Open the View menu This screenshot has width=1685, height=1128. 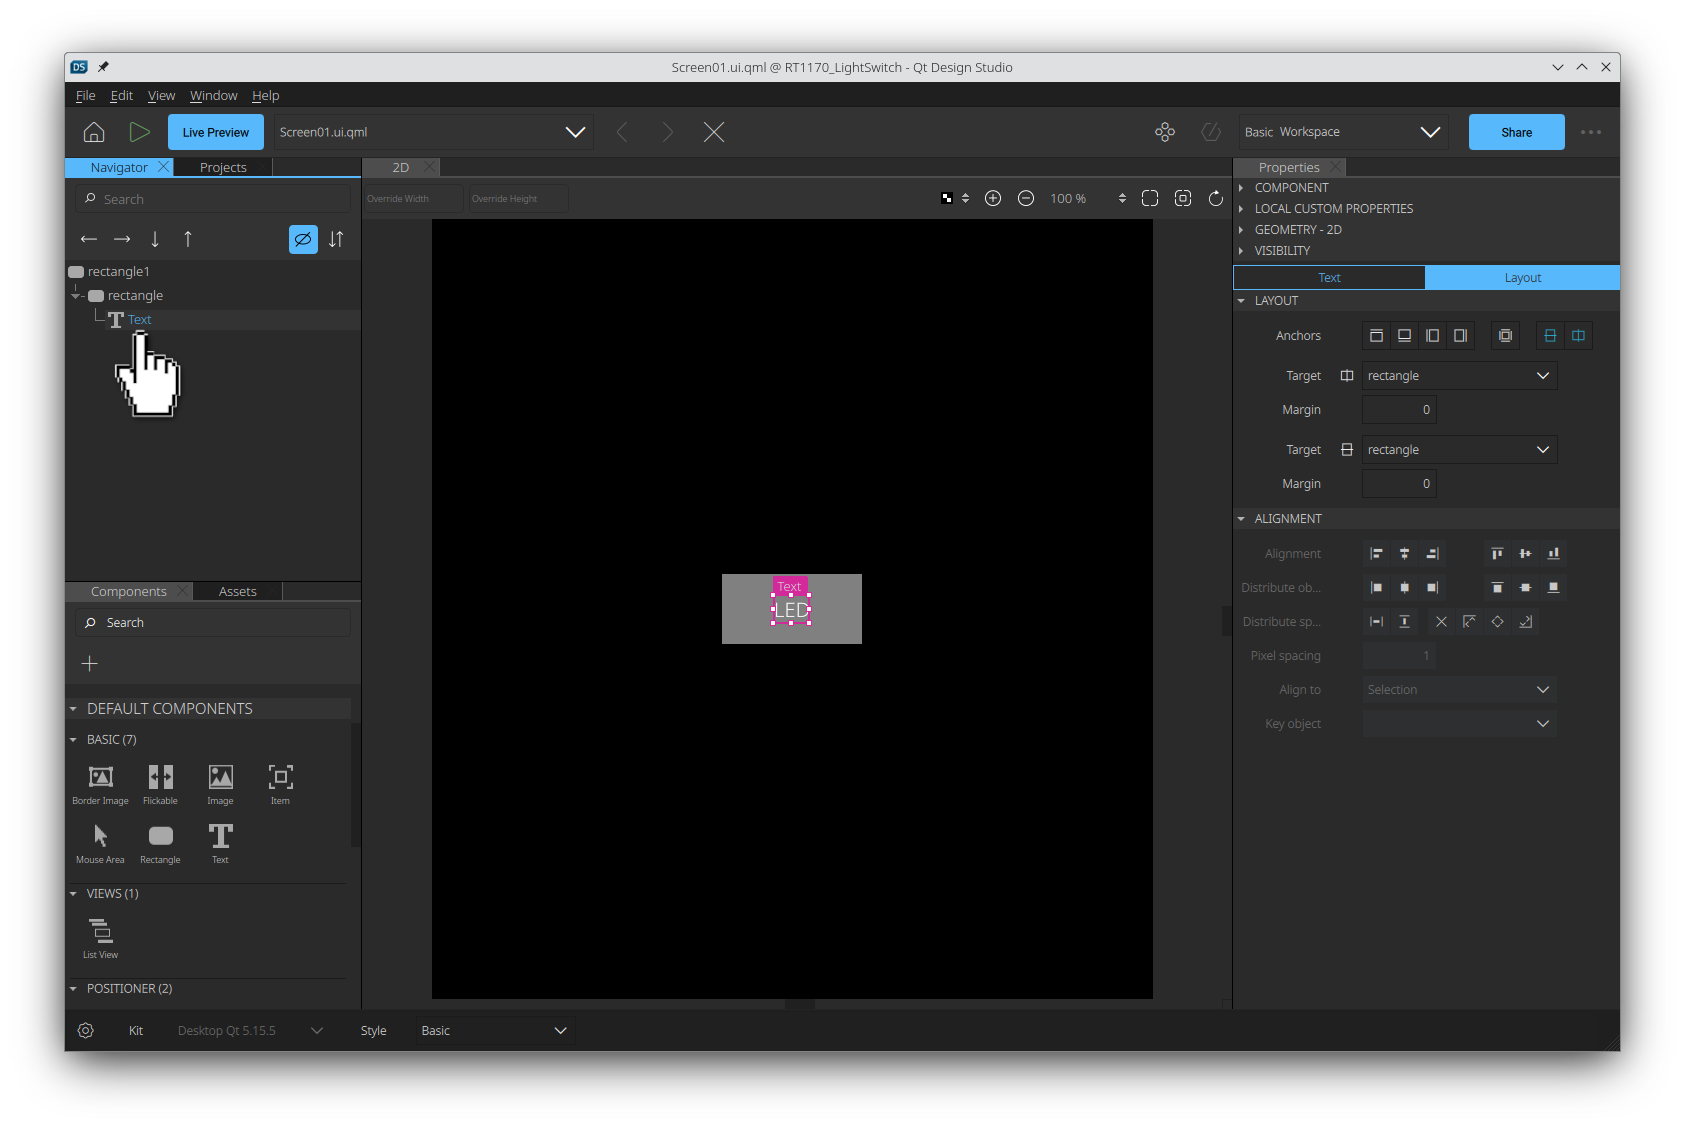160,95
